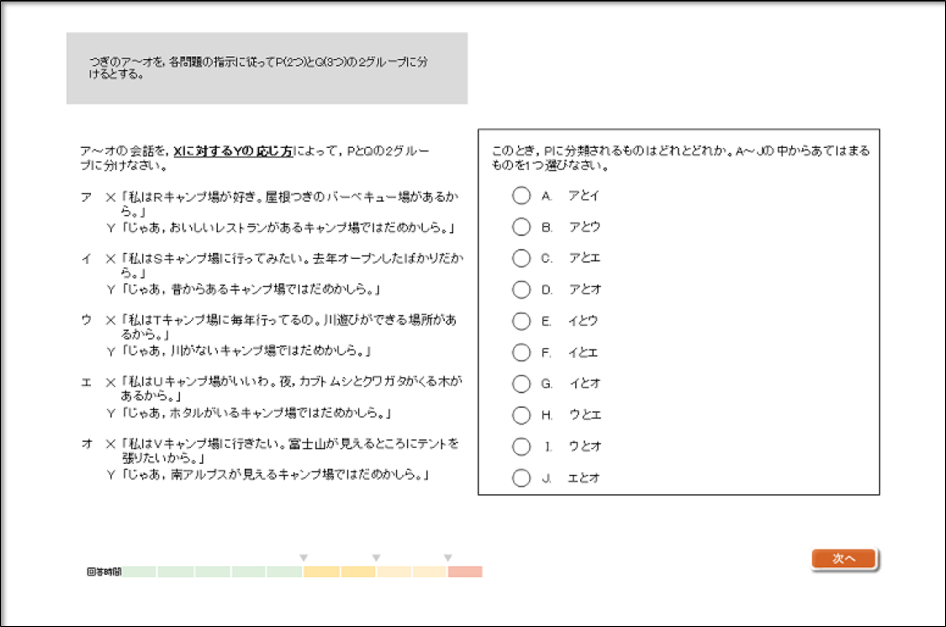Select choice E イとウ

pyautogui.click(x=520, y=317)
